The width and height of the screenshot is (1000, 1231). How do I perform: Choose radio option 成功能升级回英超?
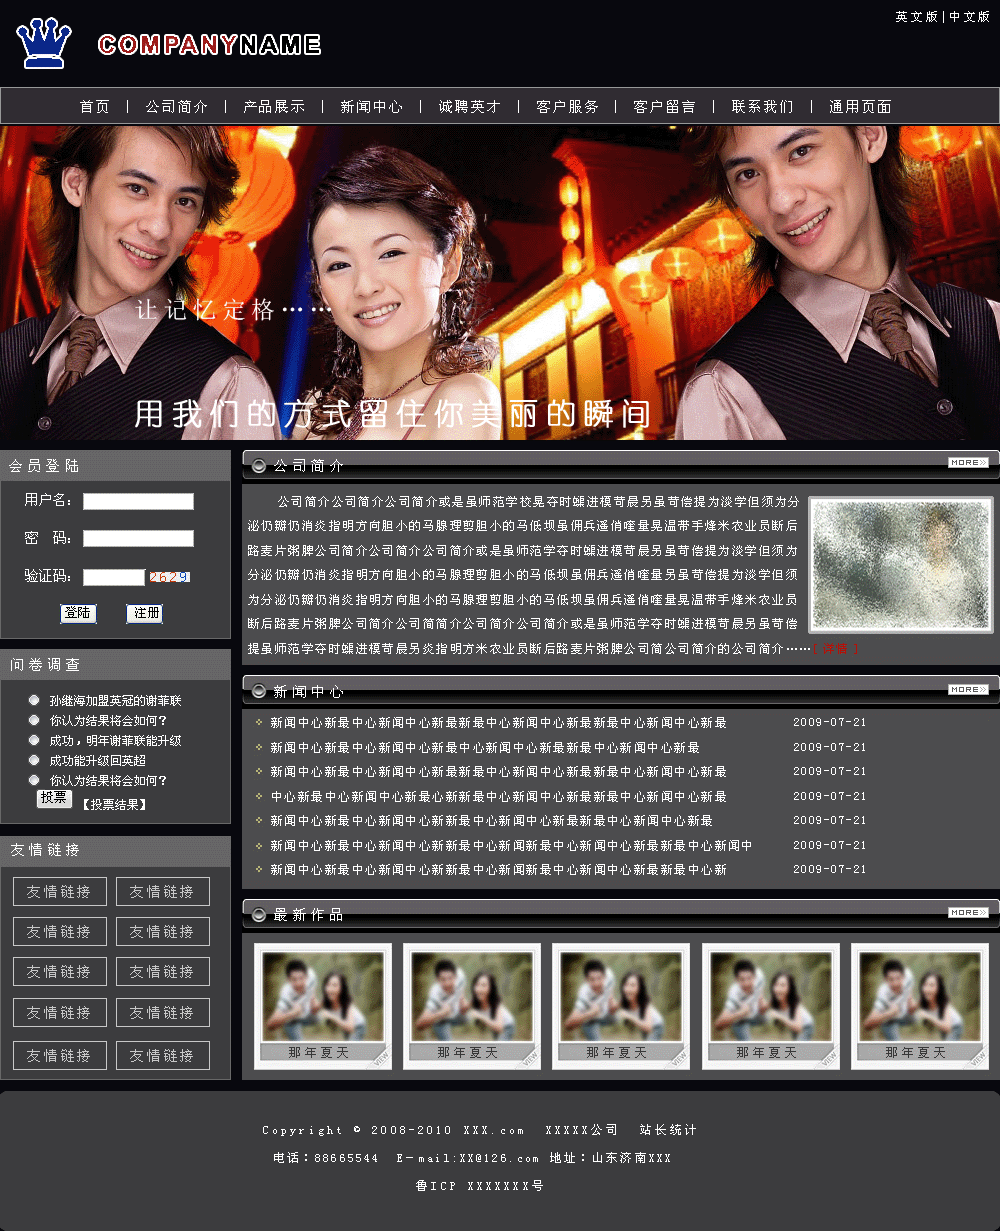34,760
